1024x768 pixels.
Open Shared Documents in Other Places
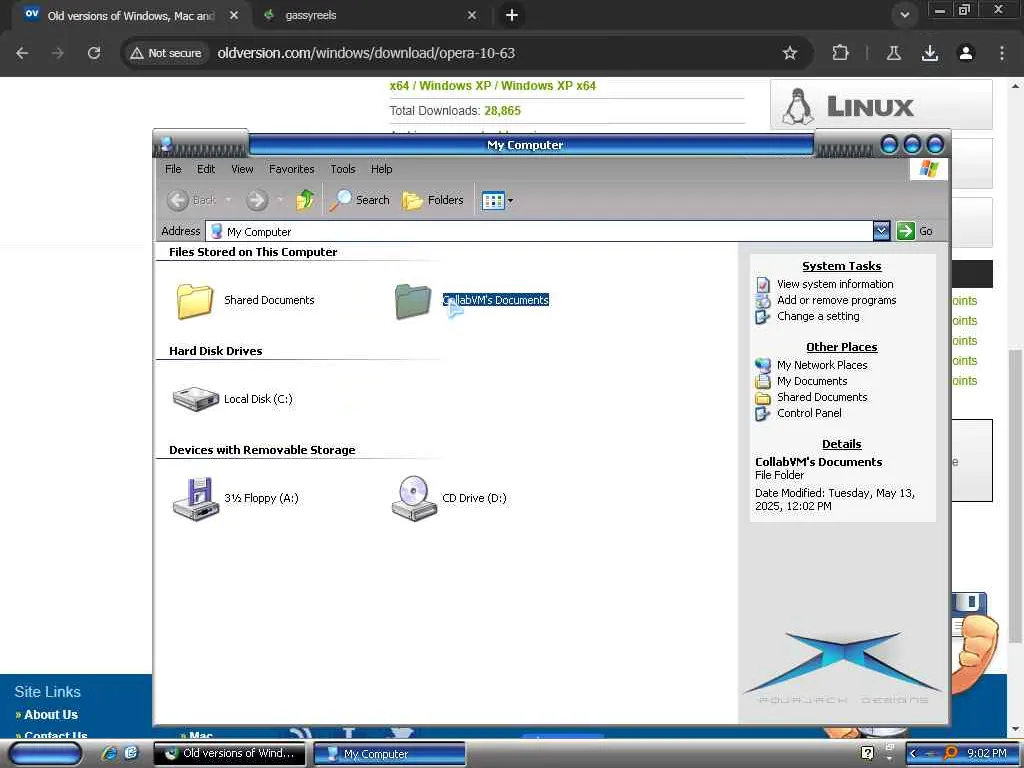(x=822, y=397)
